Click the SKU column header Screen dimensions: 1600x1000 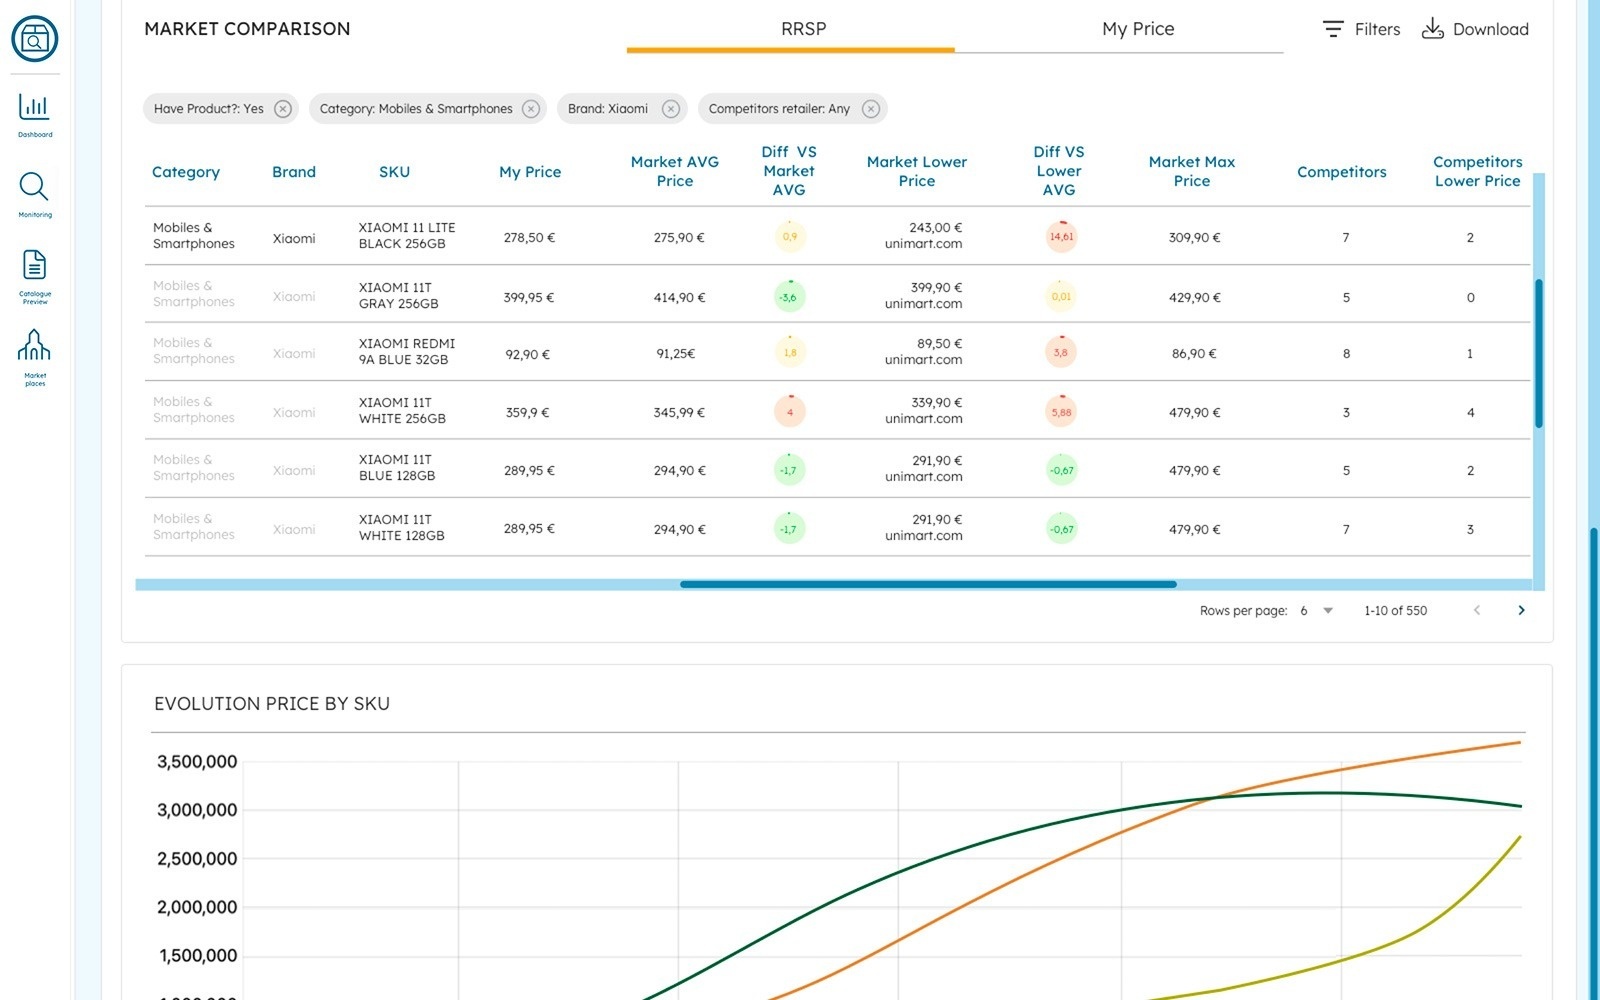coord(394,172)
